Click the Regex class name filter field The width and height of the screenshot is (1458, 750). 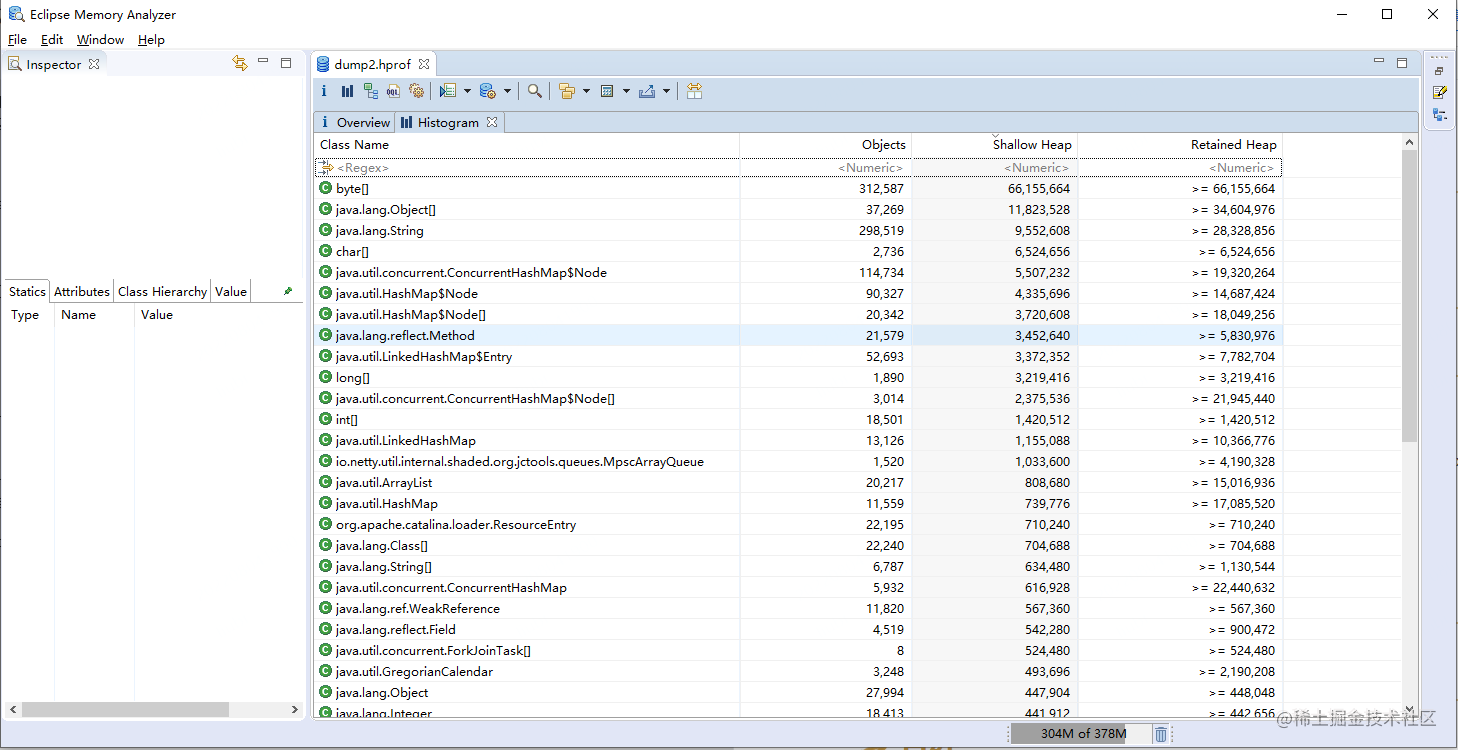pyautogui.click(x=527, y=168)
